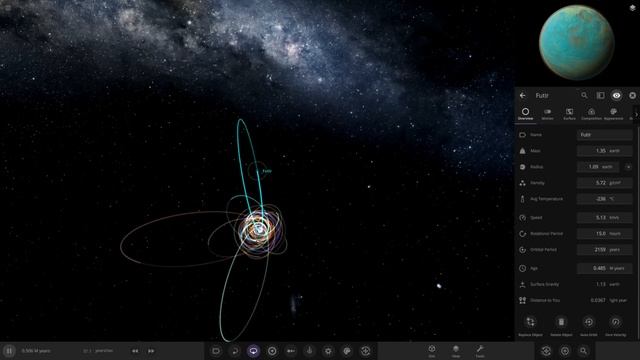Viewport: 640px width, 360px height.
Task: Click the highlighted orbit mode icon
Action: 253,351
